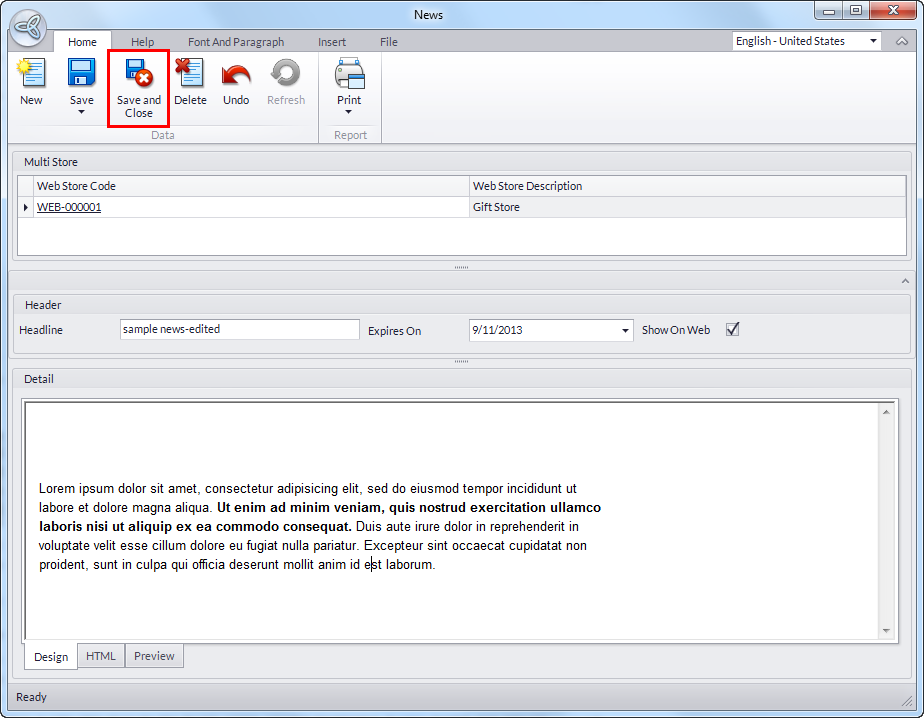Viewport: 924px width, 718px height.
Task: Click the splitter grip below the Header section
Action: tap(461, 361)
